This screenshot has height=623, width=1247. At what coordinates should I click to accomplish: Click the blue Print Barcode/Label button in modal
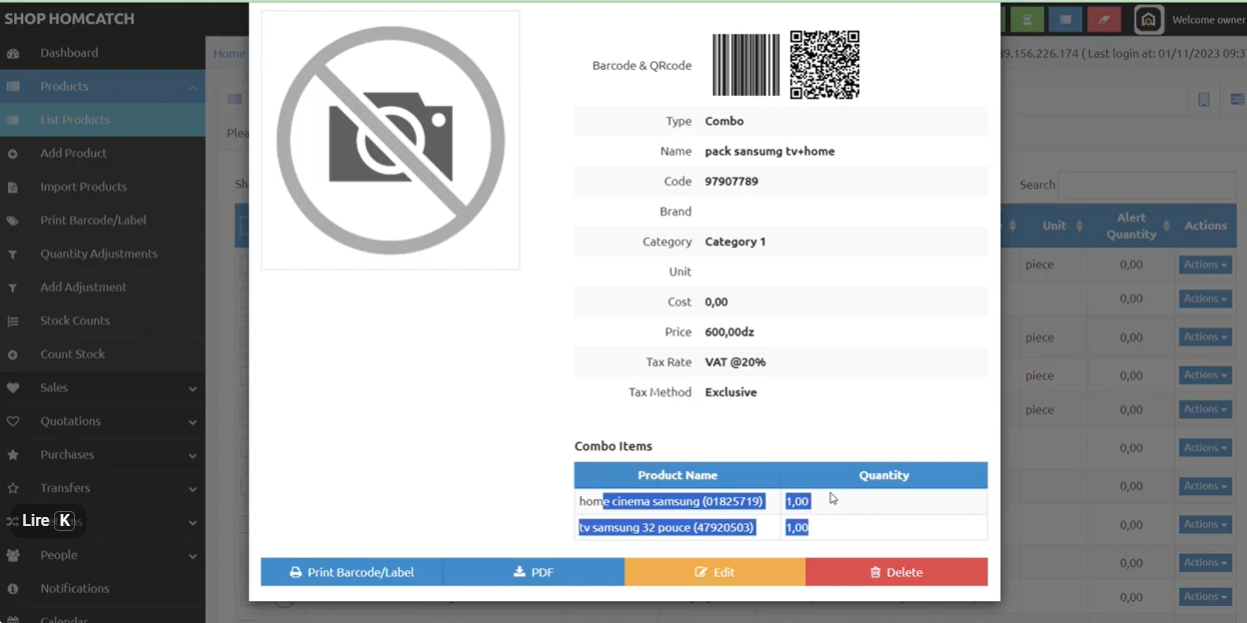tap(352, 572)
